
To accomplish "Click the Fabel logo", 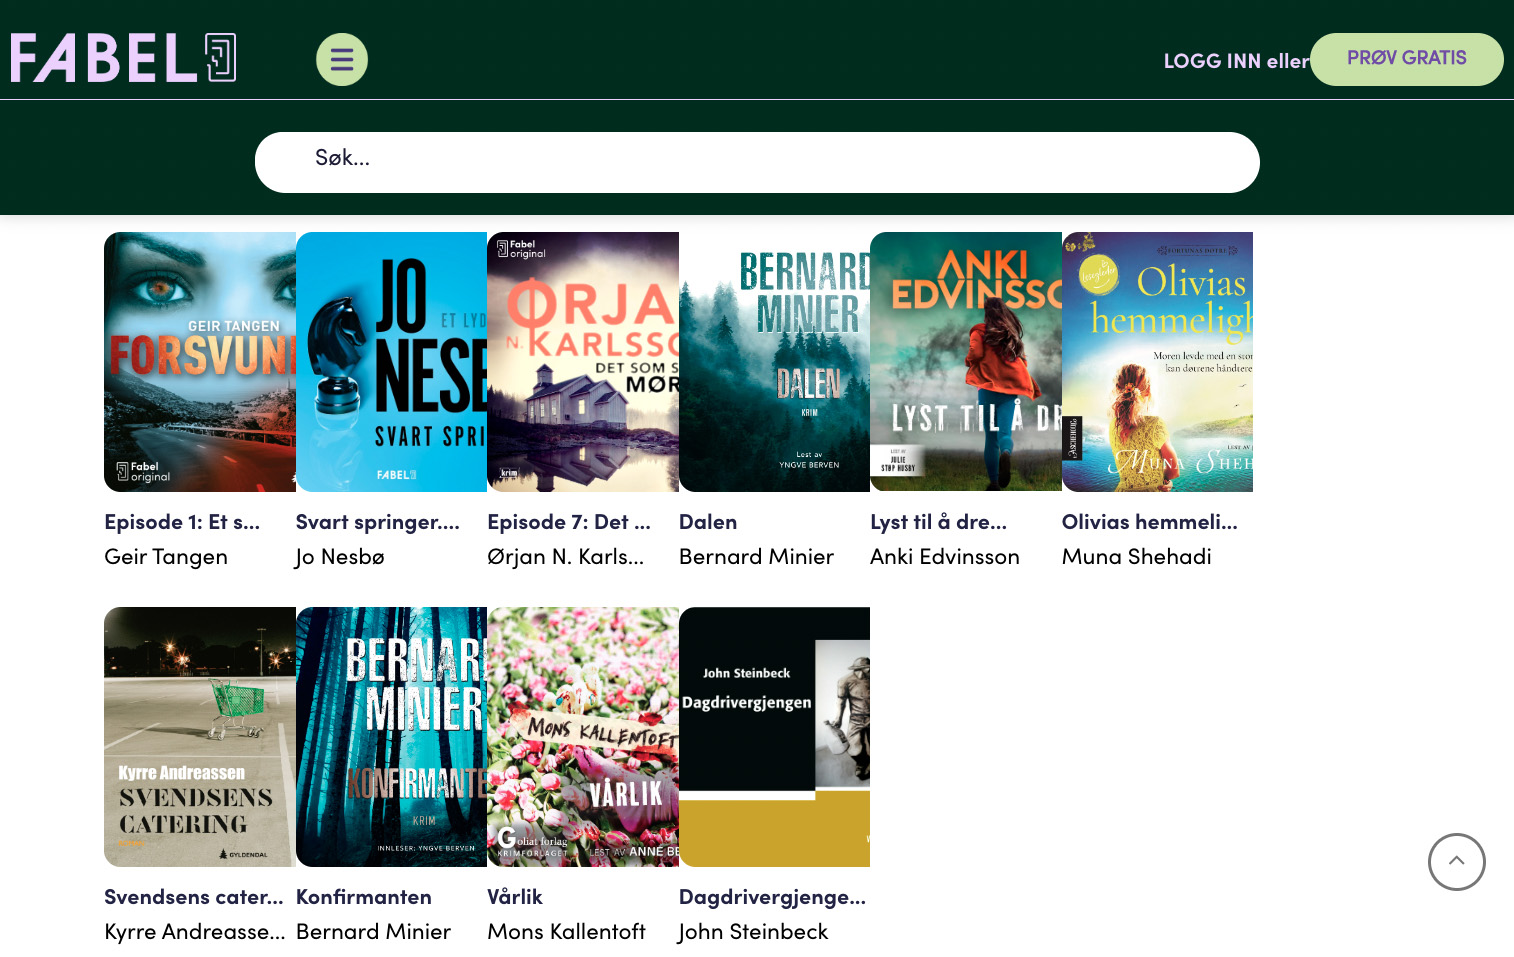I will point(123,58).
